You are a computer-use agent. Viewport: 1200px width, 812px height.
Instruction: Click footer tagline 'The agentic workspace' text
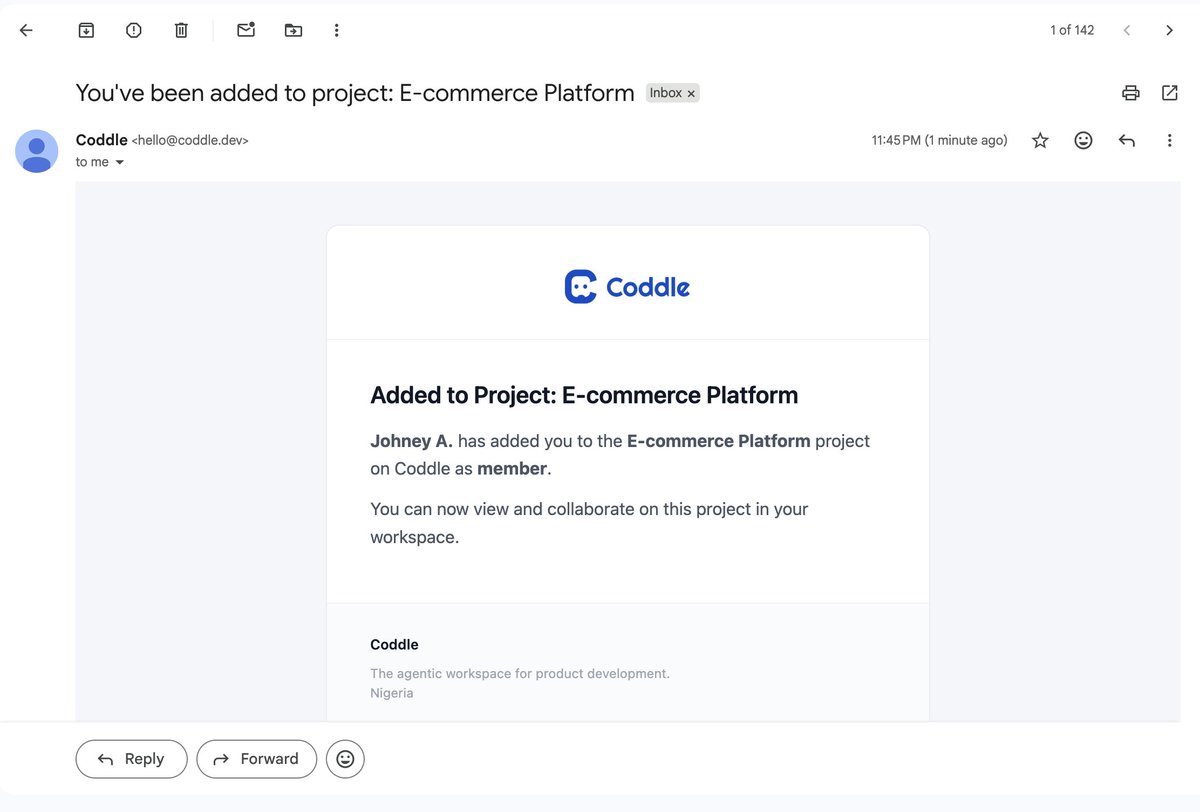click(520, 674)
